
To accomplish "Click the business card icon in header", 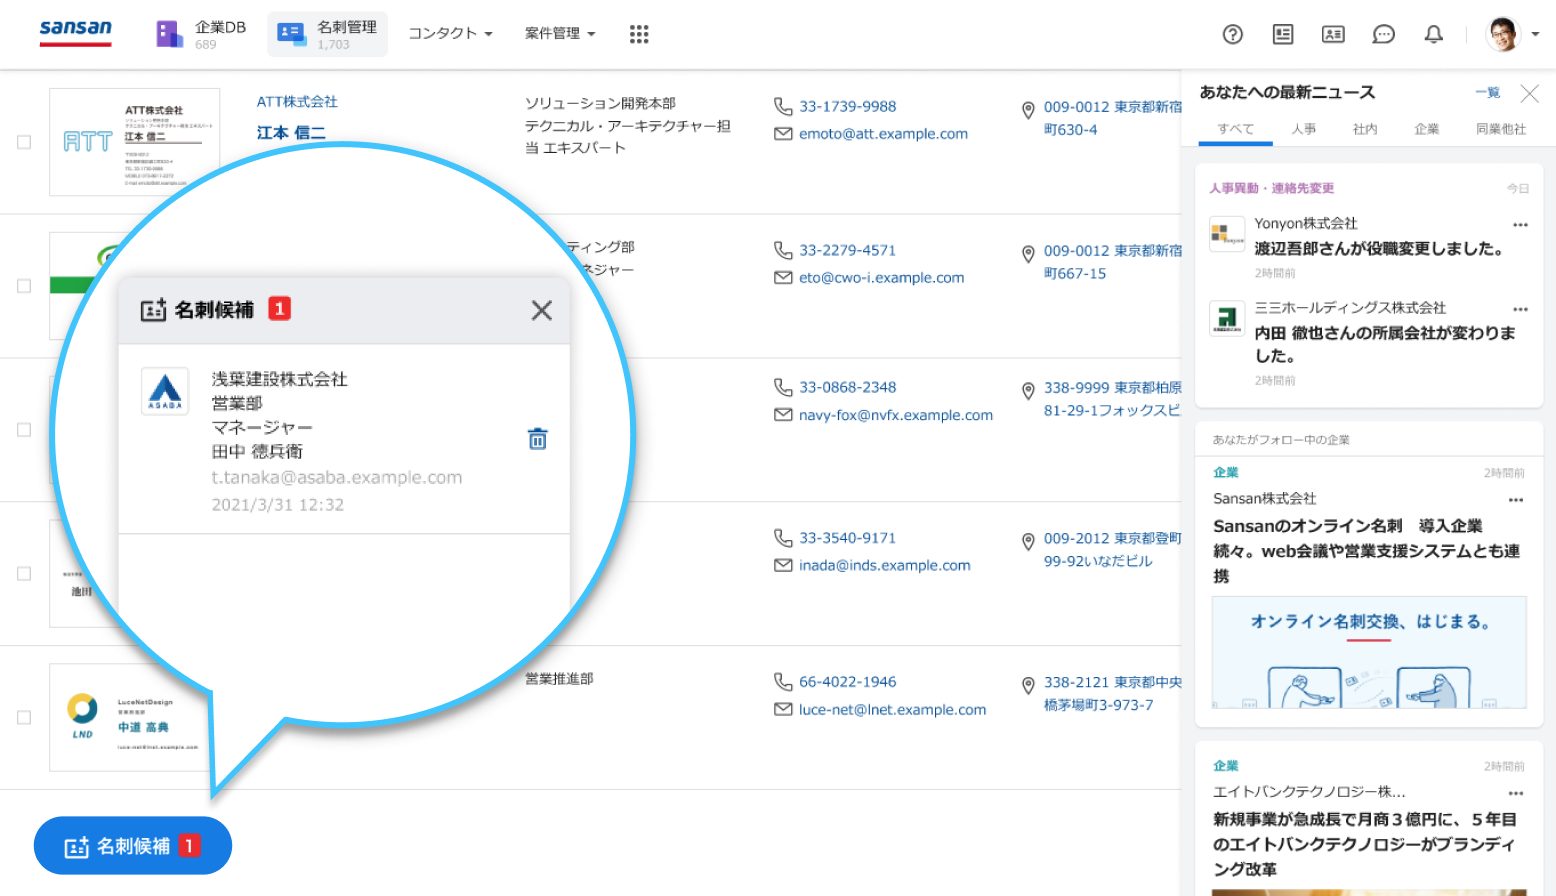I will 1333,34.
